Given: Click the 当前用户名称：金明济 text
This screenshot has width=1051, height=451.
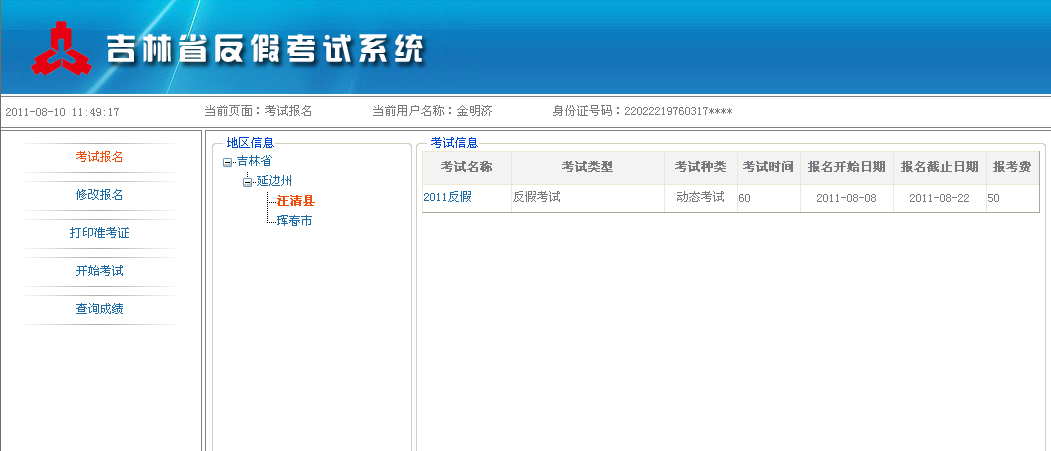Looking at the screenshot, I should 432,111.
